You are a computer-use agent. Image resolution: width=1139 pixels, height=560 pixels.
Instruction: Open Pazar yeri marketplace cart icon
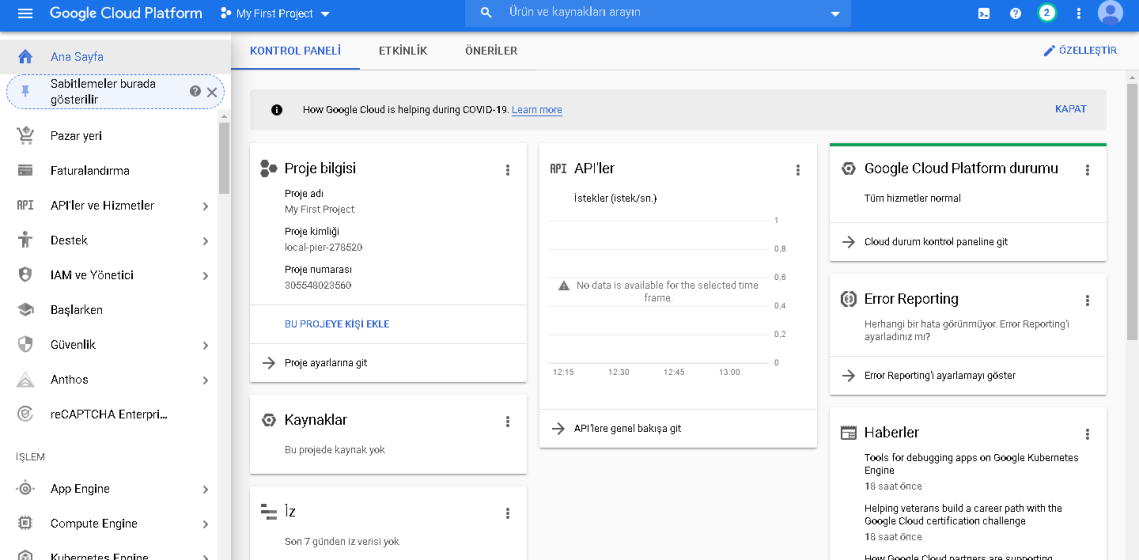(25, 136)
